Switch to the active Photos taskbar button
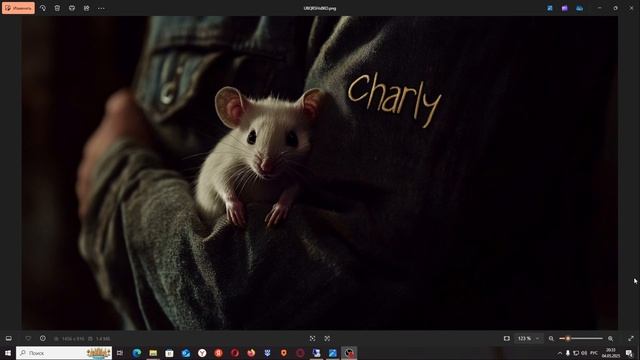This screenshot has width=640, height=360. (349, 353)
